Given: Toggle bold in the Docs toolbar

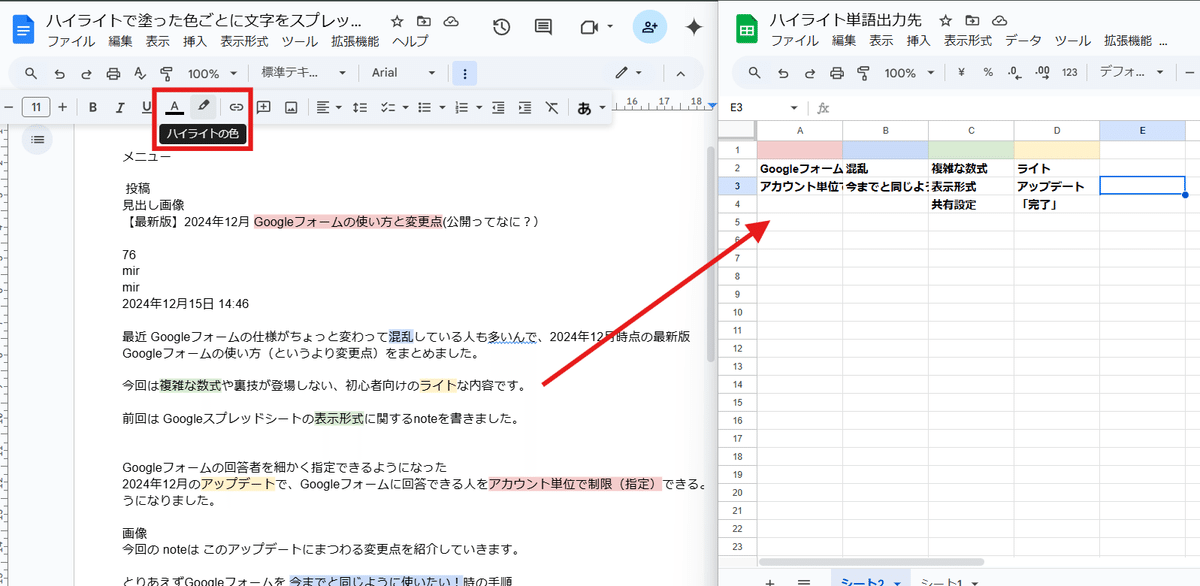Looking at the screenshot, I should click(93, 107).
